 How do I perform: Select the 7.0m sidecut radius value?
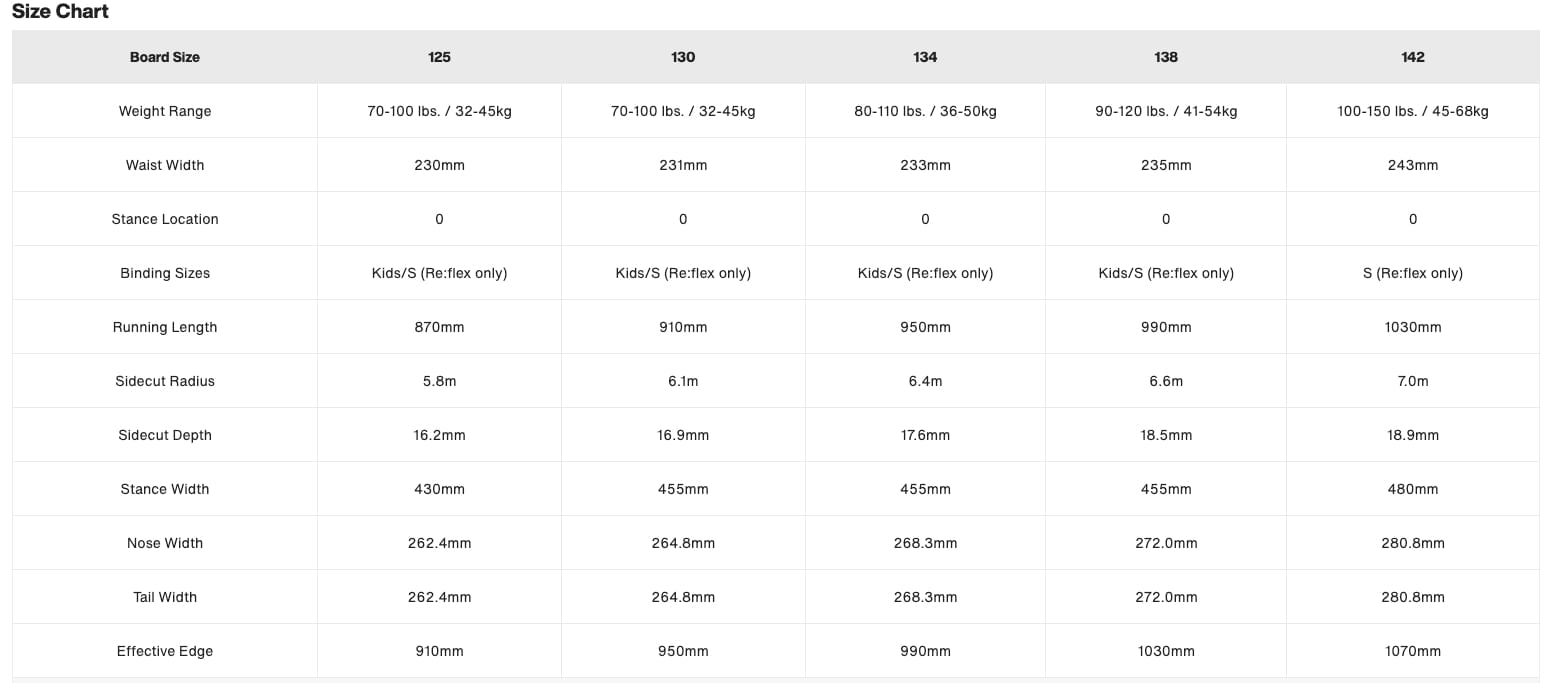point(1412,381)
